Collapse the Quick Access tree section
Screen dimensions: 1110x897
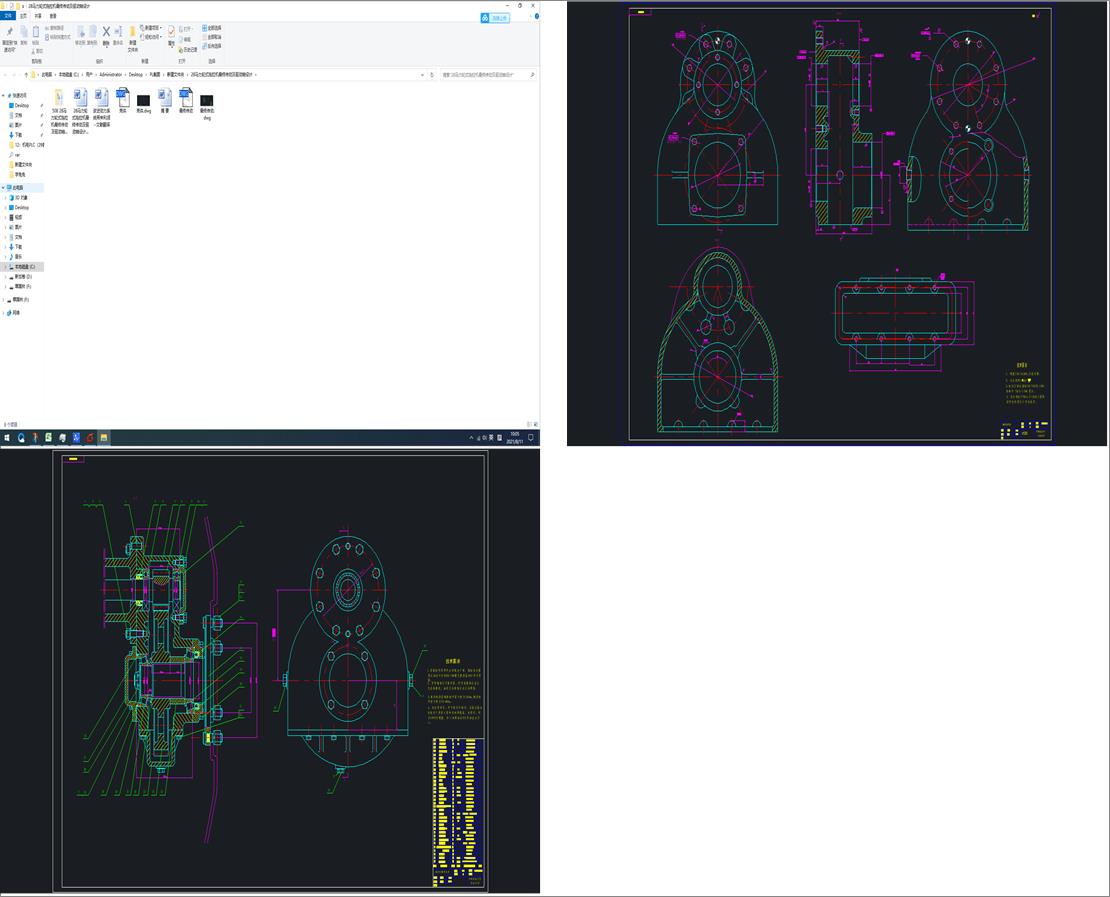(x=4, y=95)
